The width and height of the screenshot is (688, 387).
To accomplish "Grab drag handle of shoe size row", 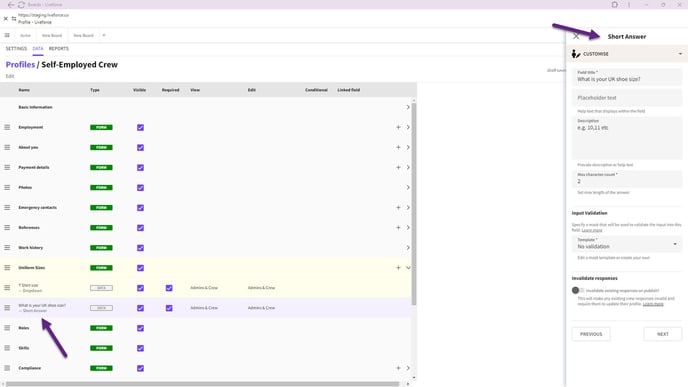I will (x=7, y=308).
